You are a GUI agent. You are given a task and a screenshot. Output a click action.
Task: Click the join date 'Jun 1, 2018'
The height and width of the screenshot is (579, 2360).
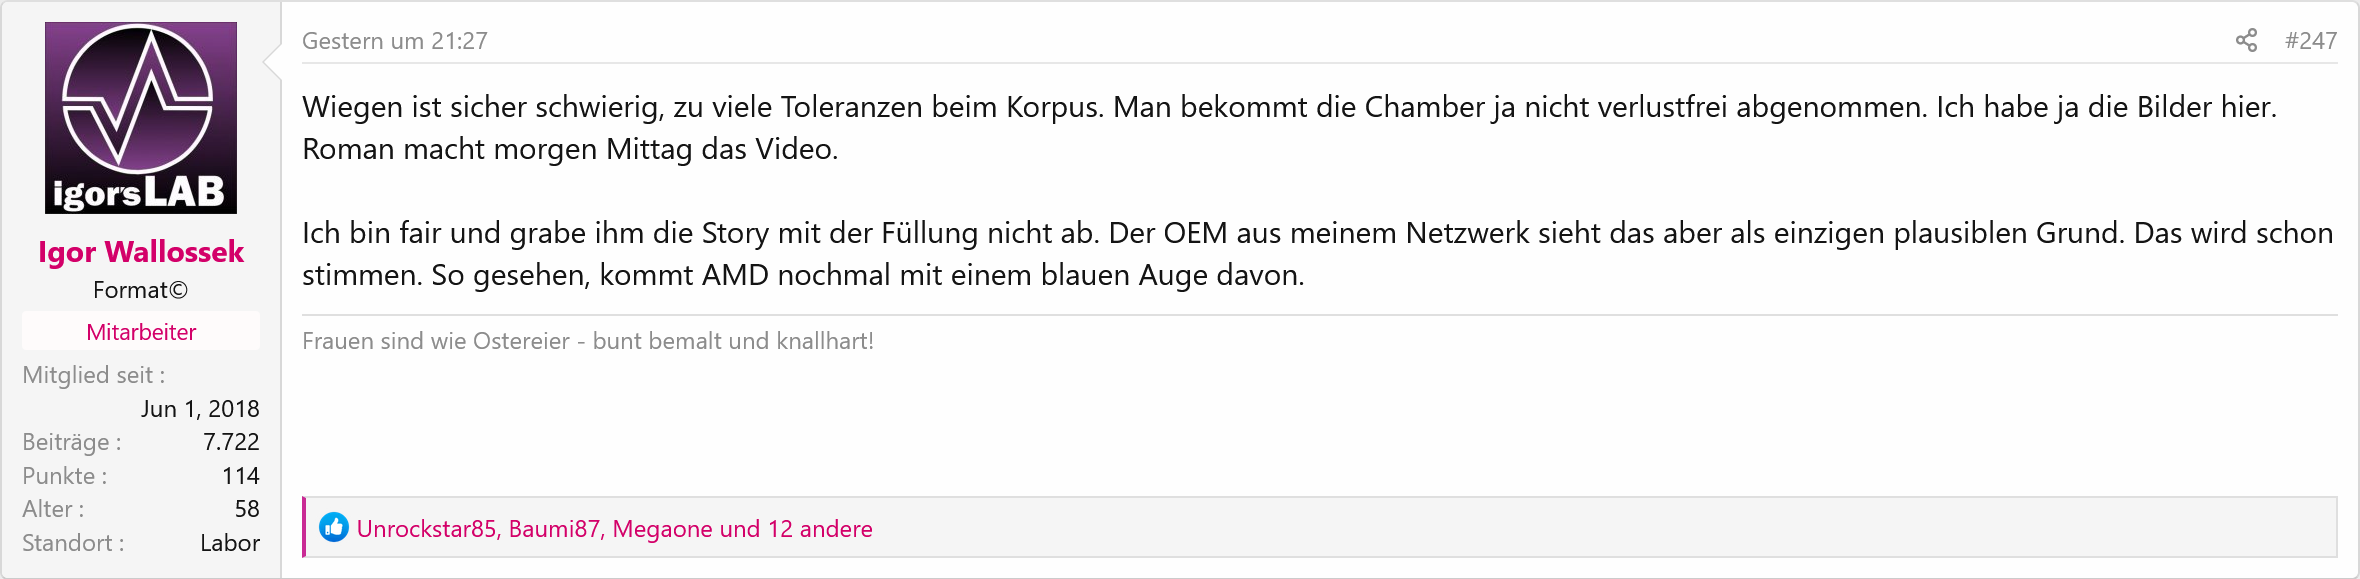200,409
